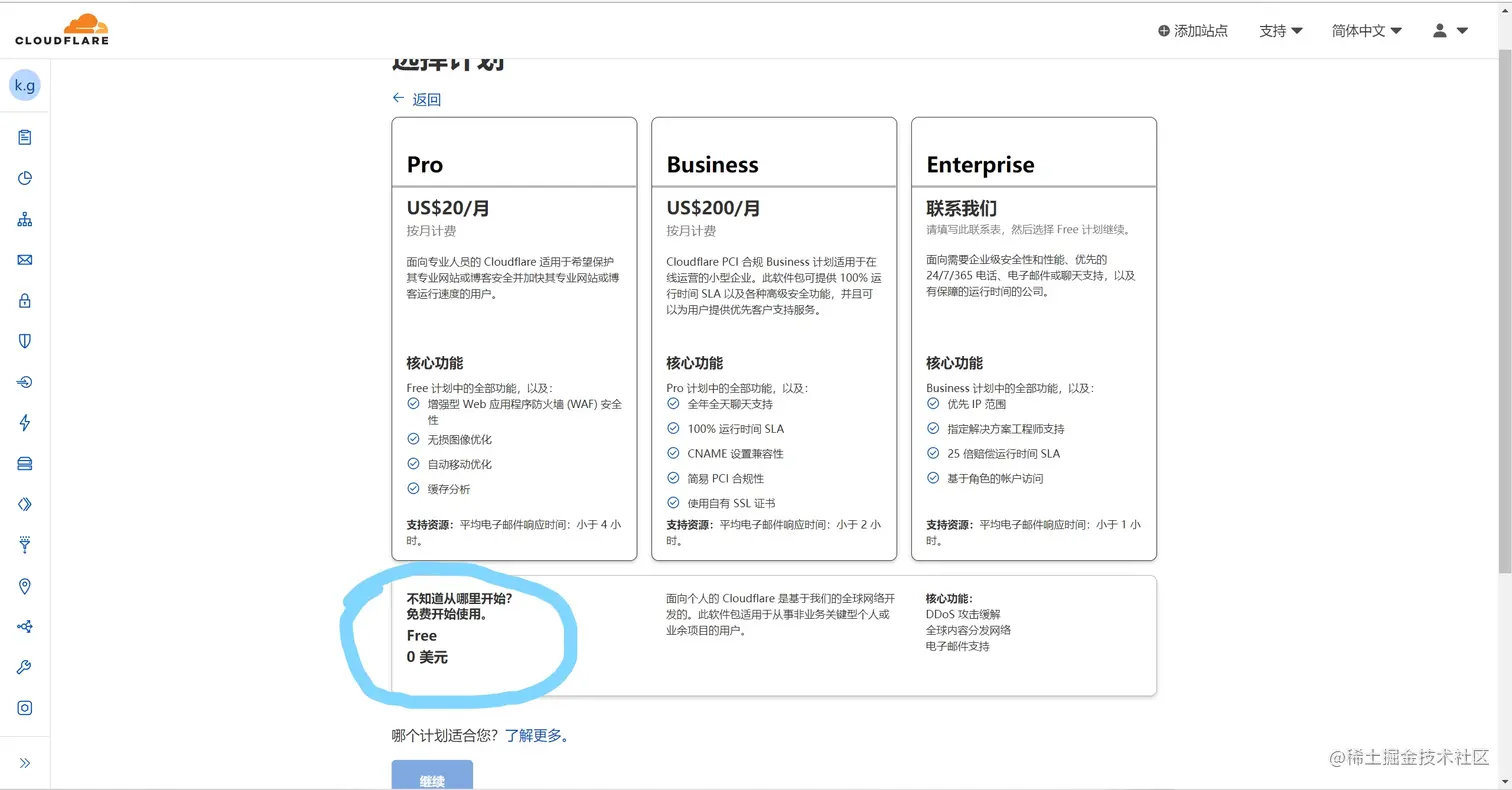Screen dimensions: 1512x790
Task: Open the Security shield icon
Action: tap(25, 341)
